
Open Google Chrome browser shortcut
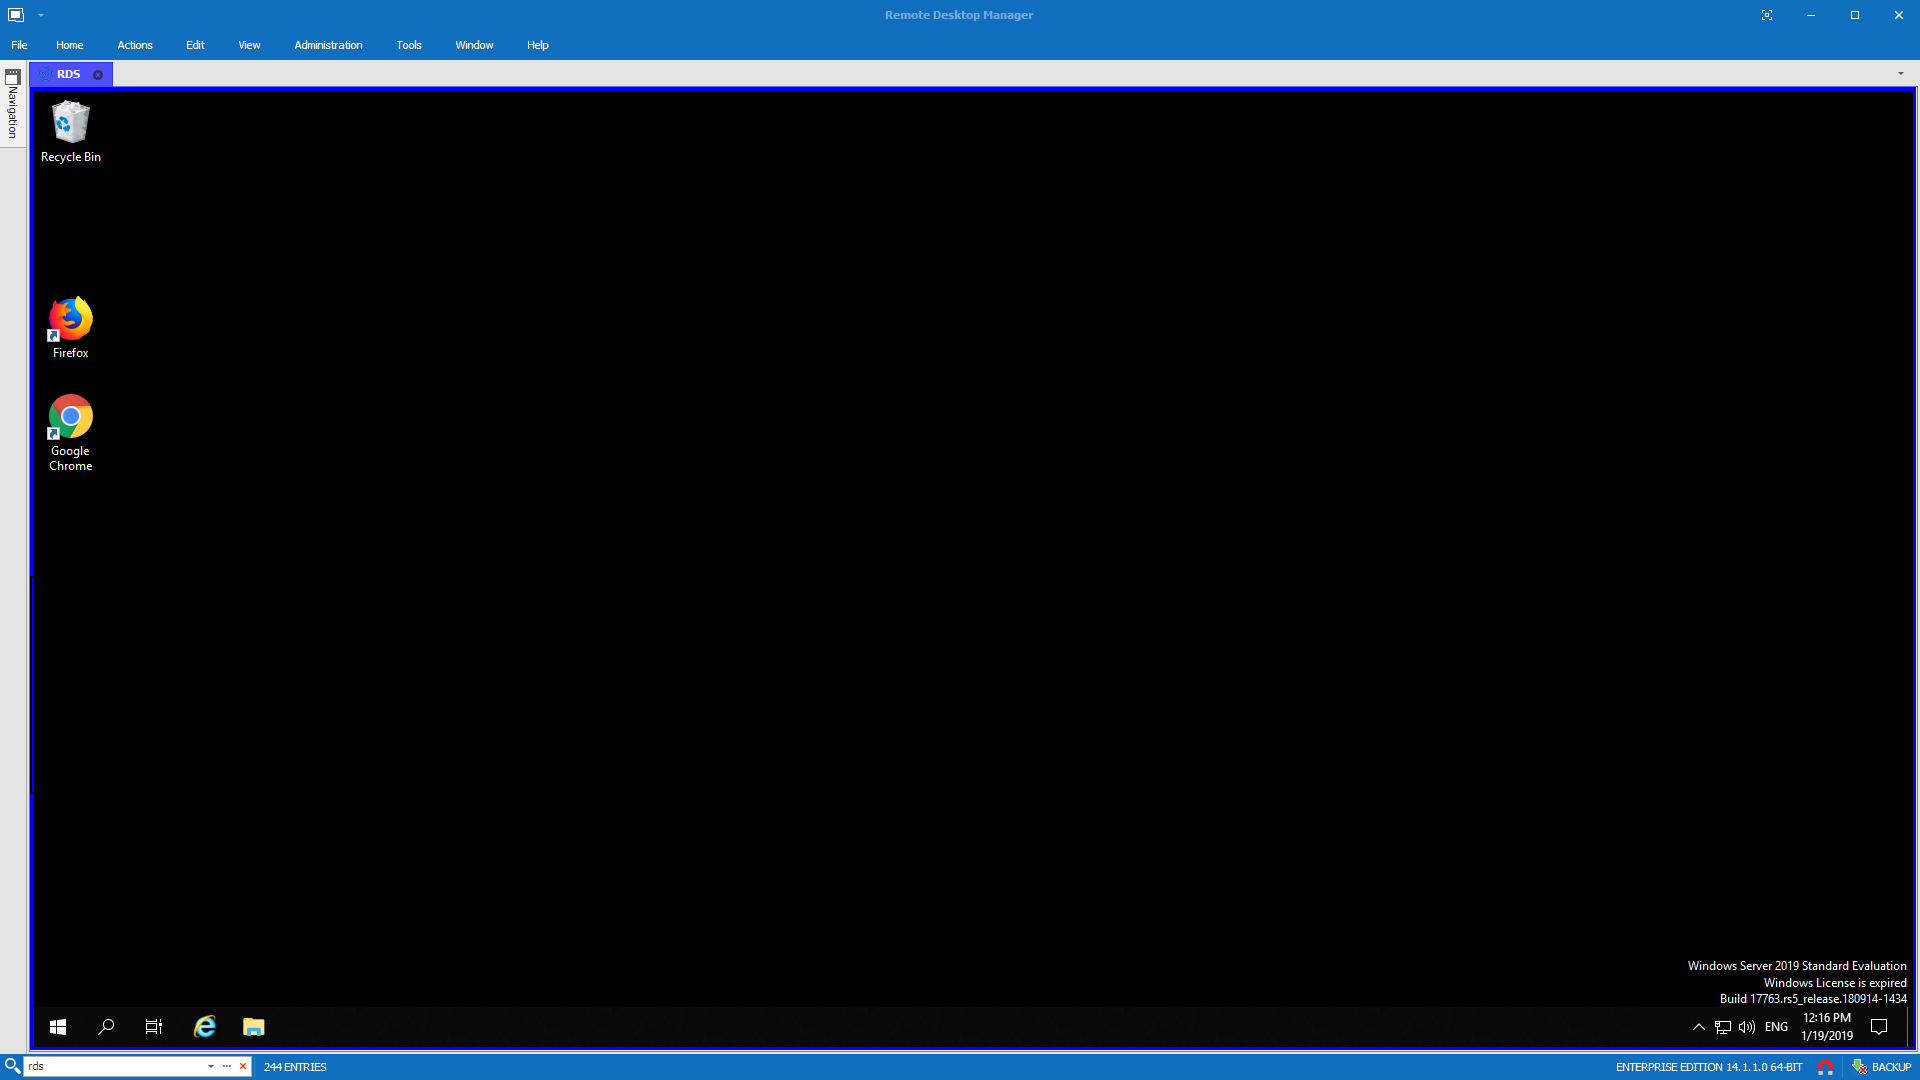click(x=70, y=417)
